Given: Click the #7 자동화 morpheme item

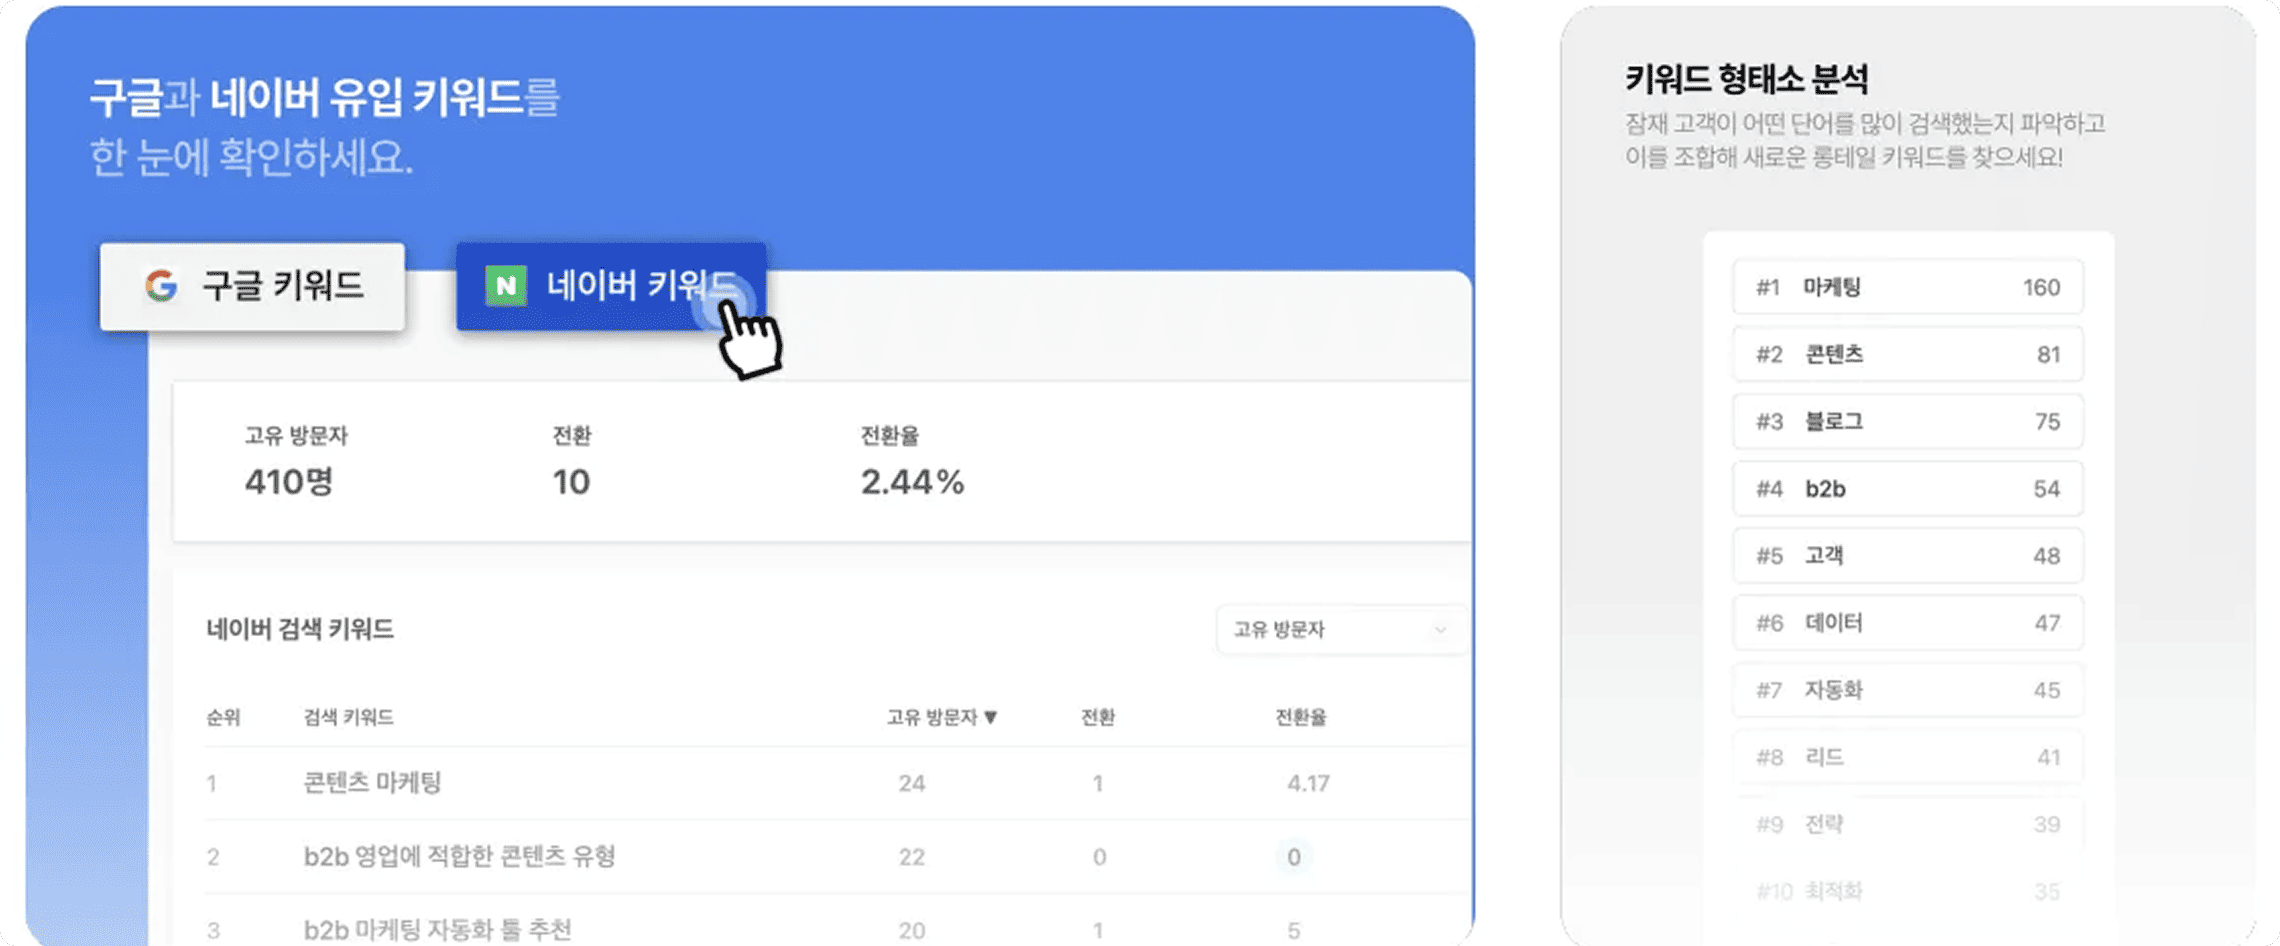Looking at the screenshot, I should tap(1908, 689).
